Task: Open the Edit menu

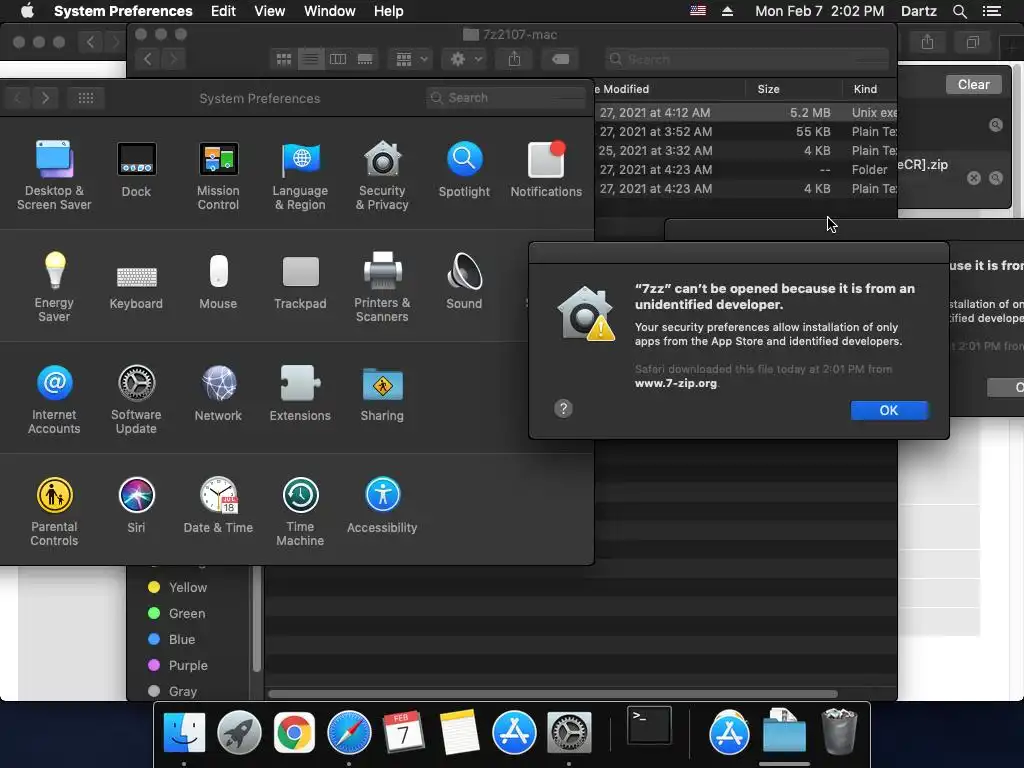Action: (x=223, y=11)
